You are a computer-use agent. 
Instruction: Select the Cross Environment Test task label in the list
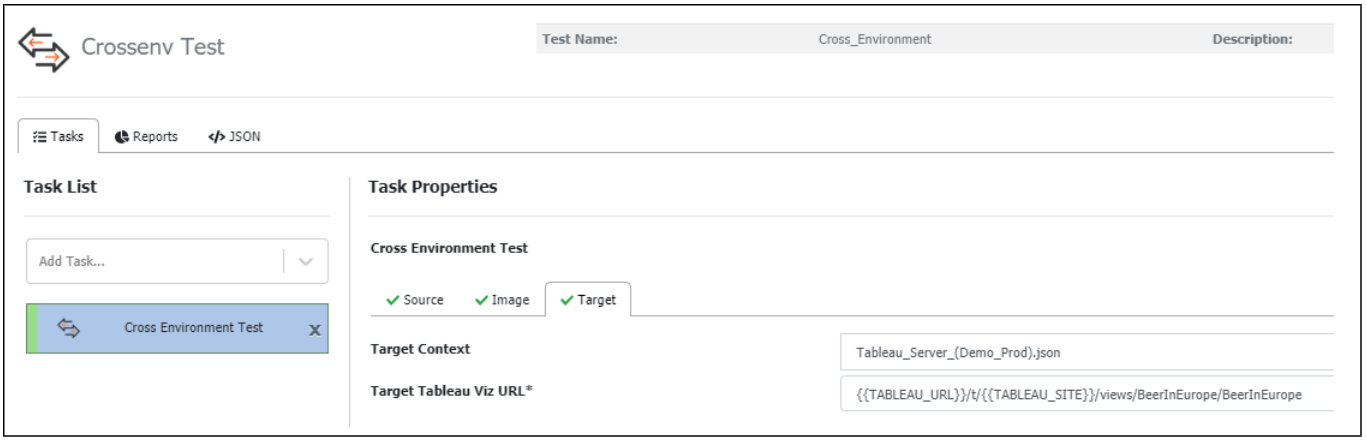(x=193, y=328)
